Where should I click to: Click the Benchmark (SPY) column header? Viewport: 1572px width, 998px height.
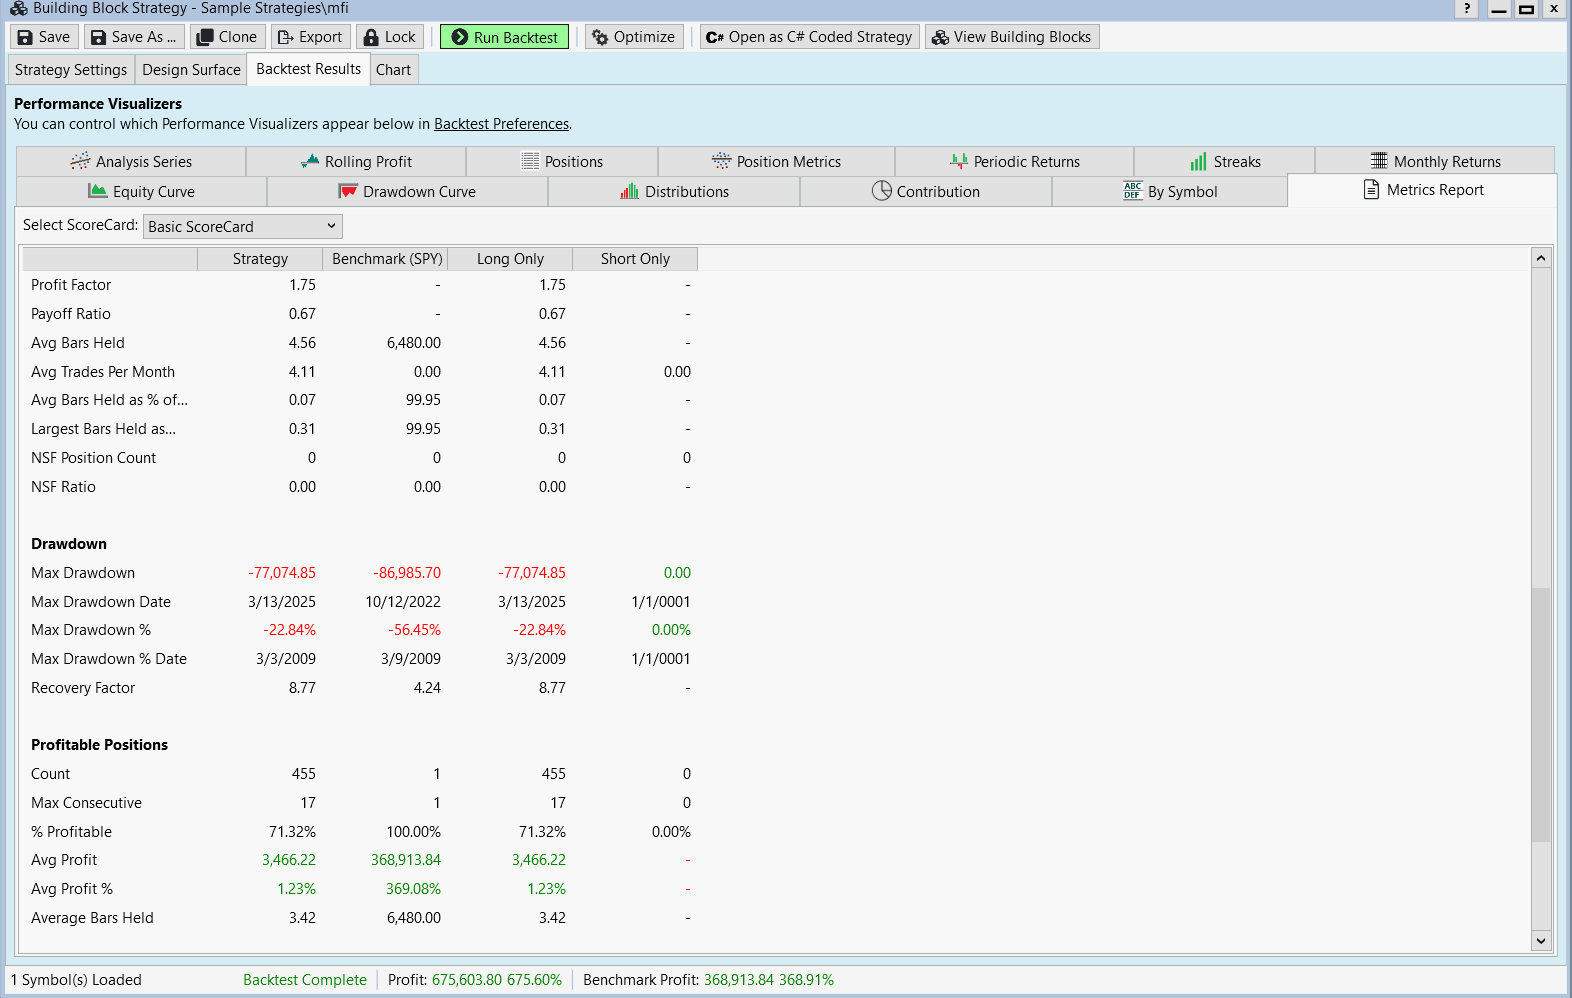tap(386, 259)
